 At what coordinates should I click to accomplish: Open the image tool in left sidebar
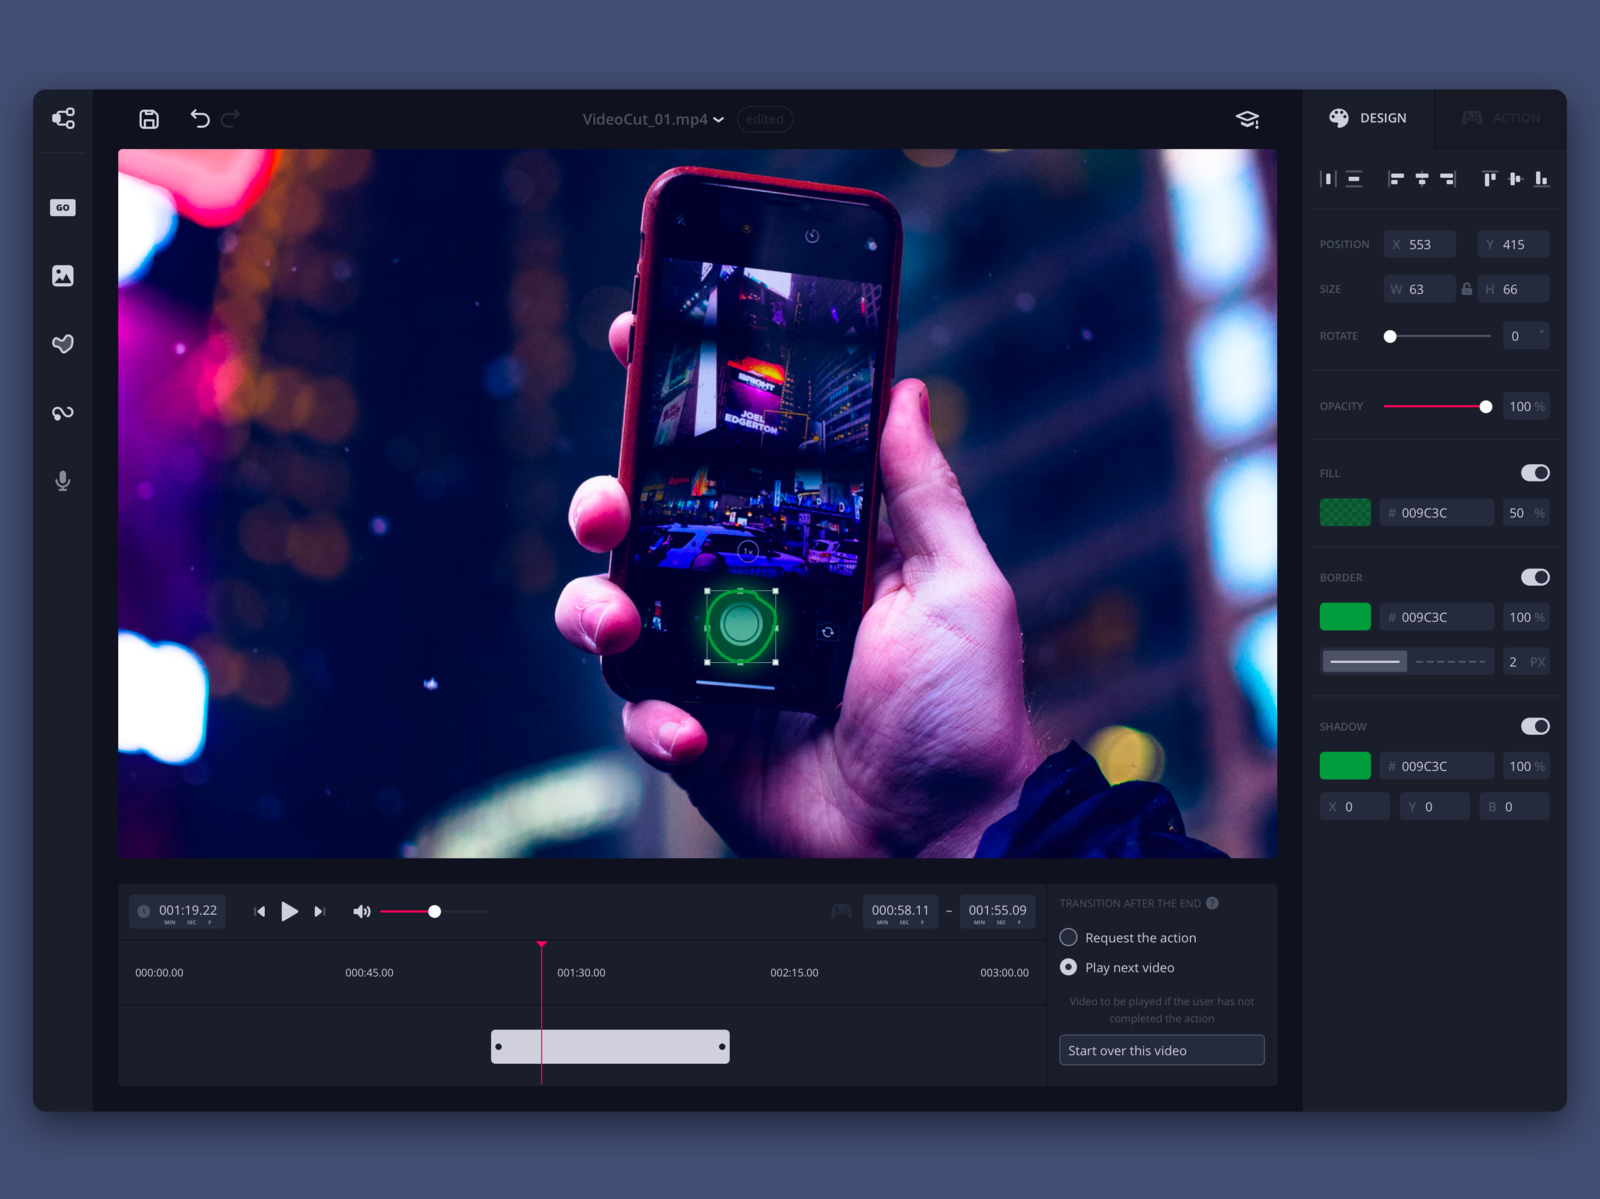click(62, 276)
